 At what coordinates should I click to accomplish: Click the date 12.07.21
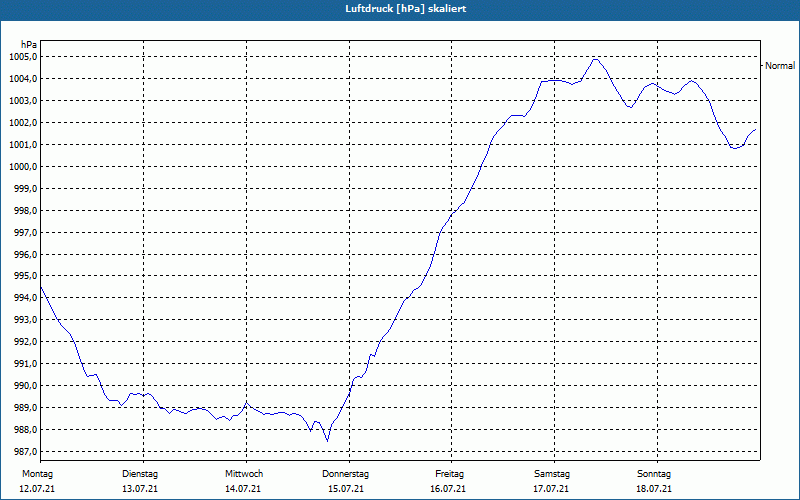[37, 489]
